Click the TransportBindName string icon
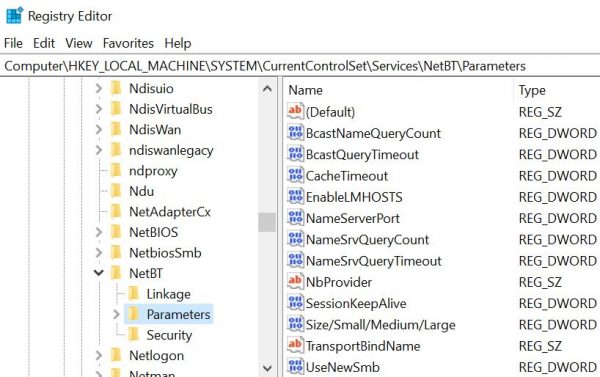This screenshot has height=377, width=600. pos(295,346)
